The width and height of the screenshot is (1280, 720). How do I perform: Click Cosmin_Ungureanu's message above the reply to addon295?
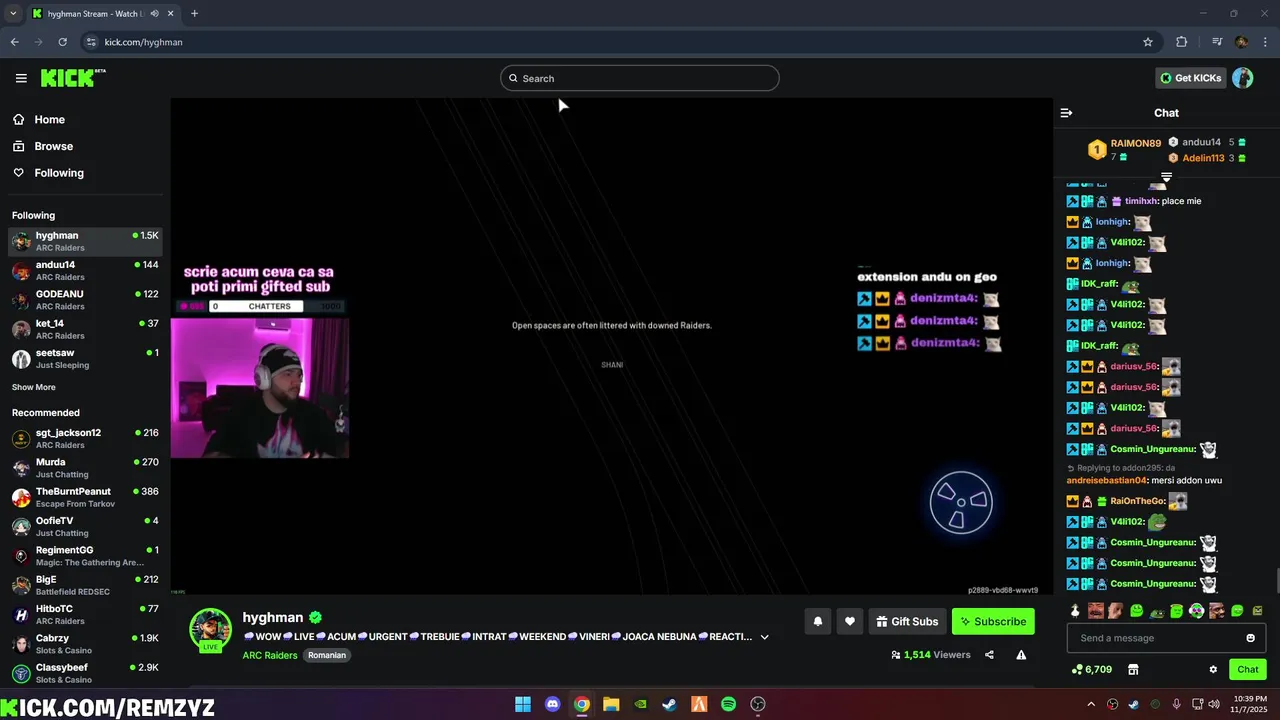[x=1143, y=449]
